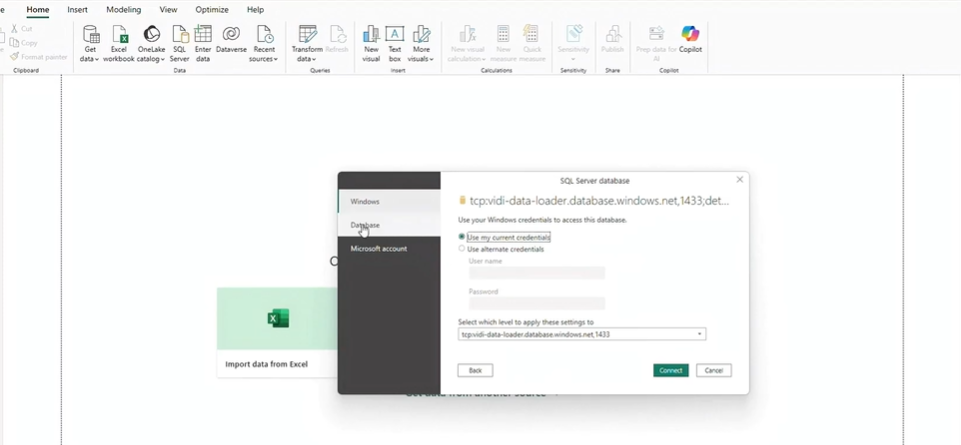
Task: Select Database authentication tab
Action: pyautogui.click(x=389, y=225)
